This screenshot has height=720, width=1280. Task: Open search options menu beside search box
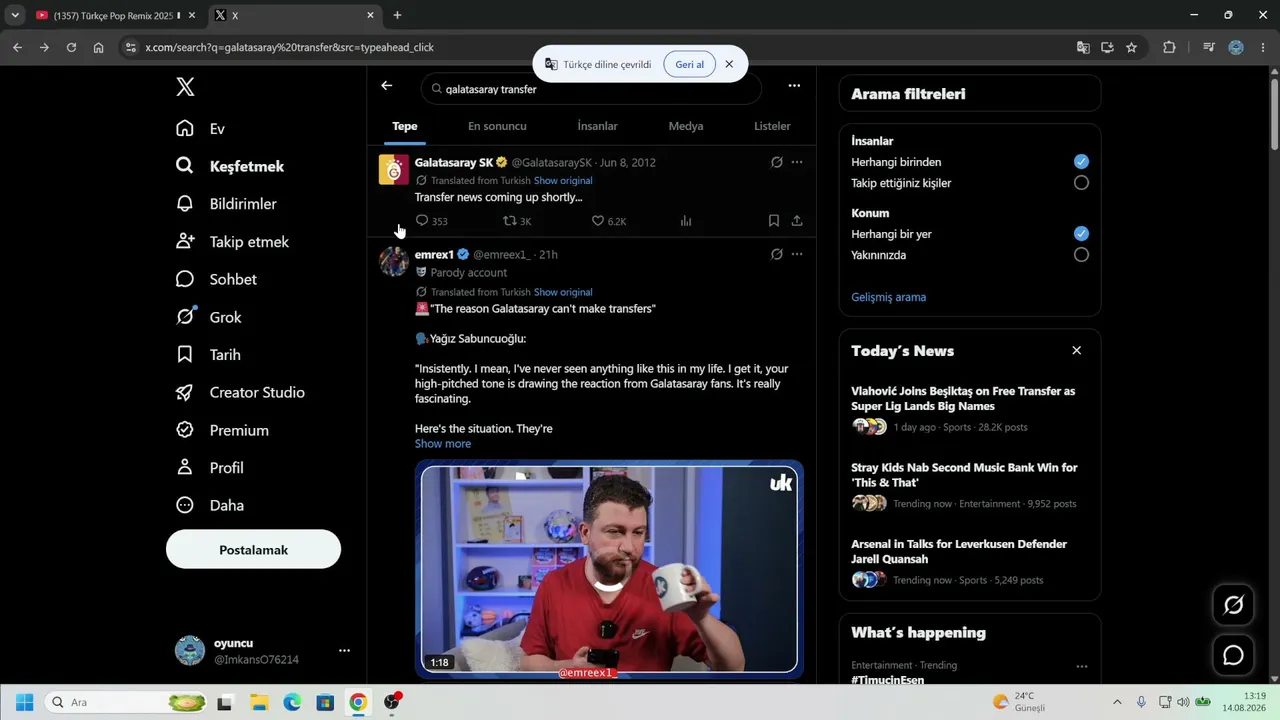794,86
